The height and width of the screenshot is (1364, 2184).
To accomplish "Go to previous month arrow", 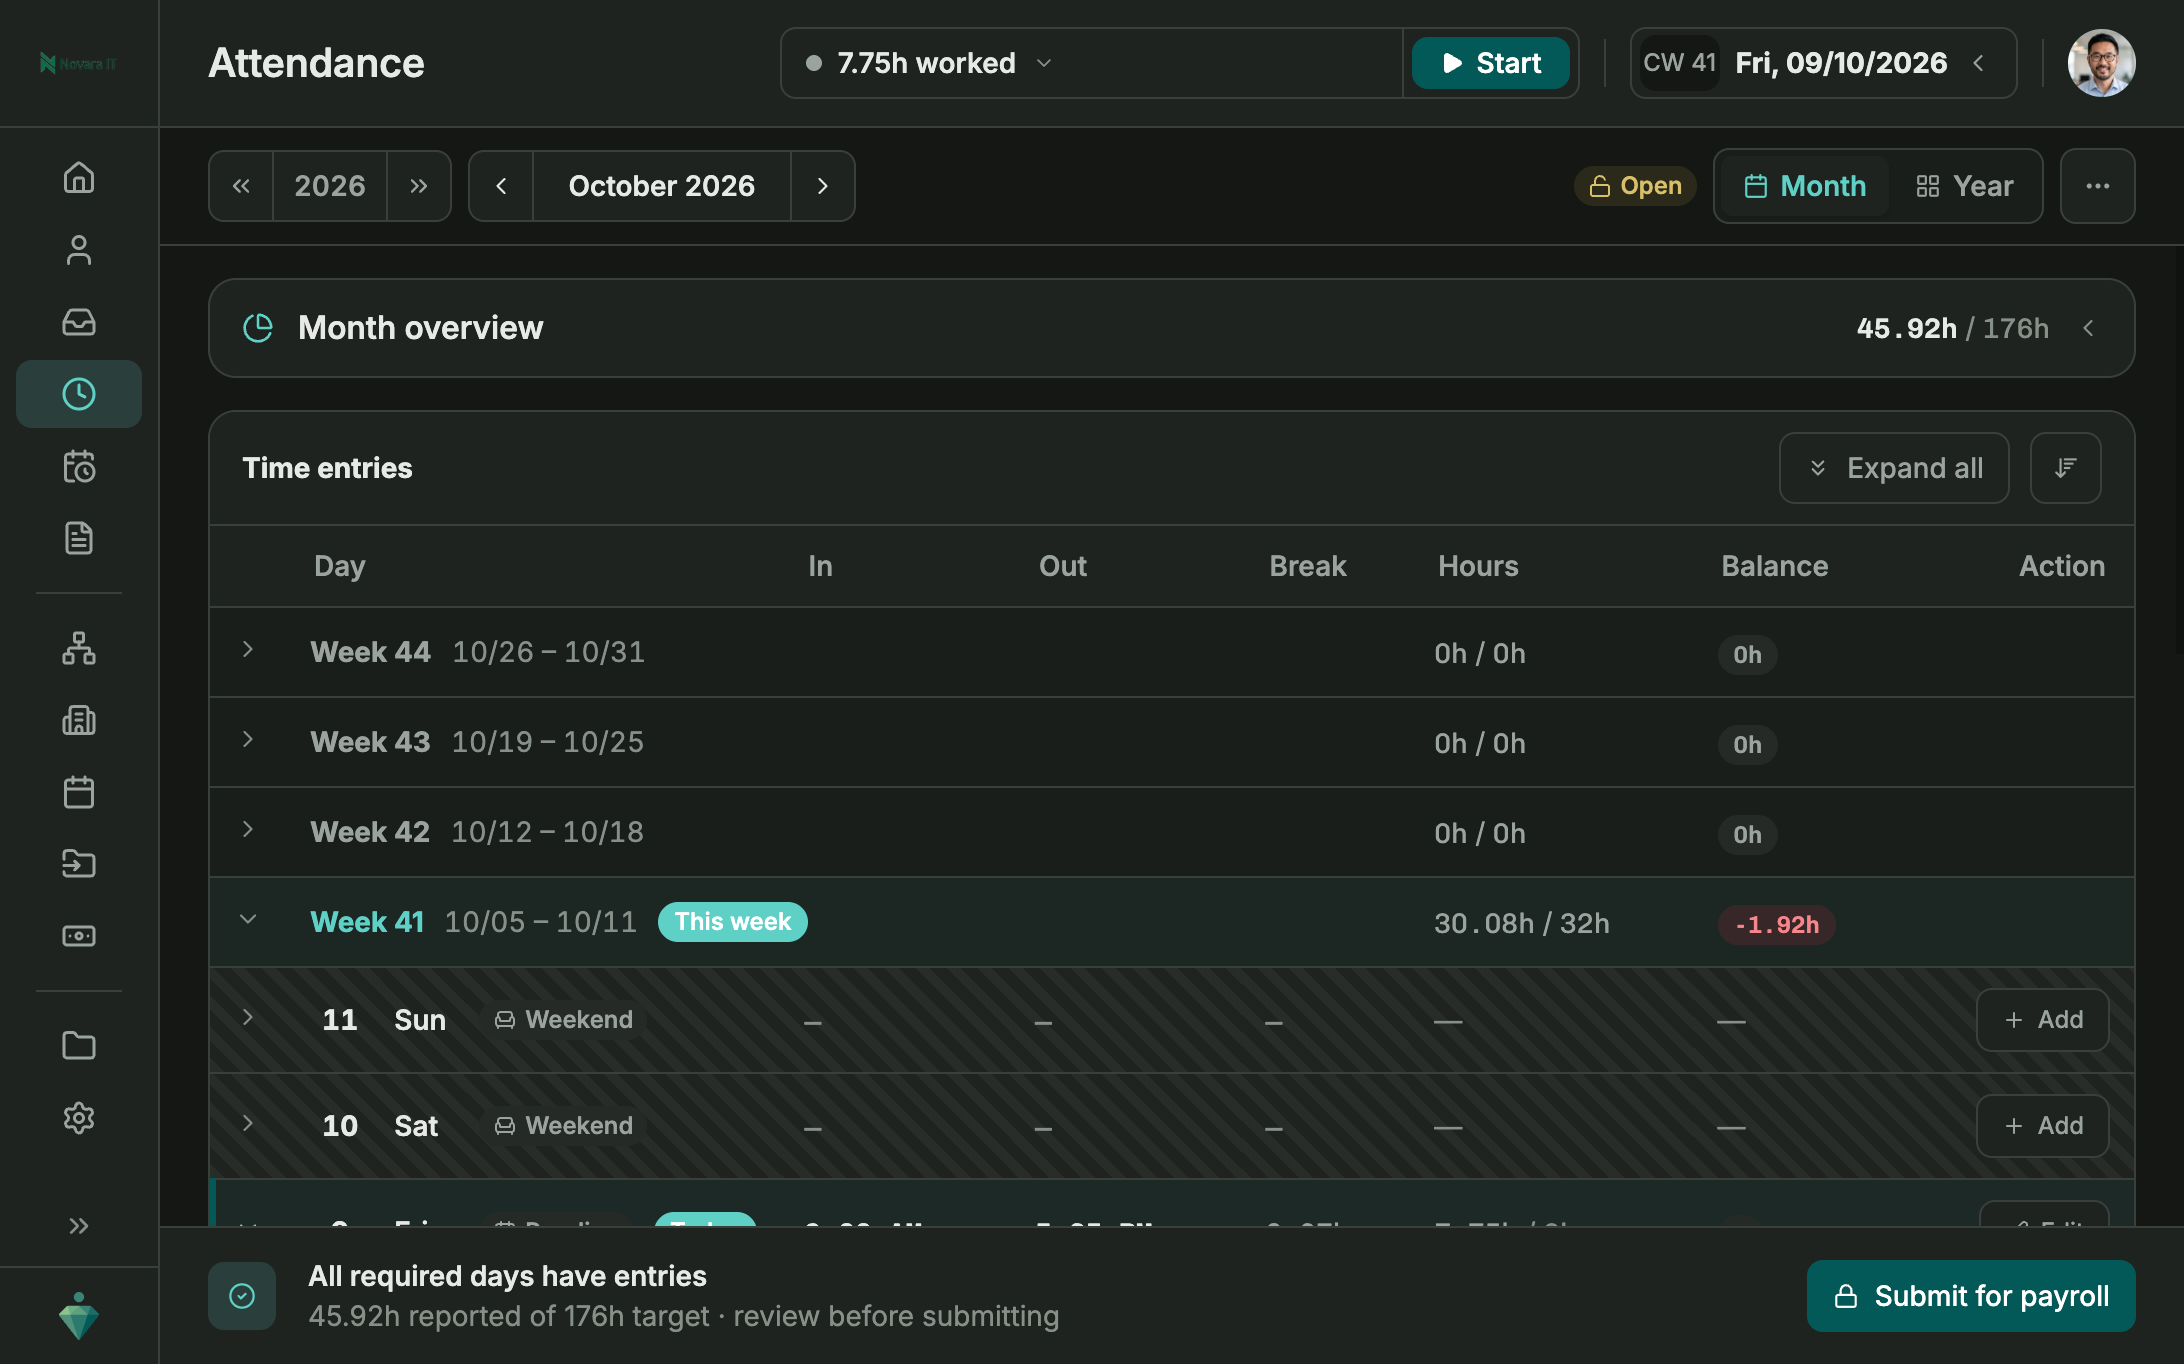I will 501,186.
